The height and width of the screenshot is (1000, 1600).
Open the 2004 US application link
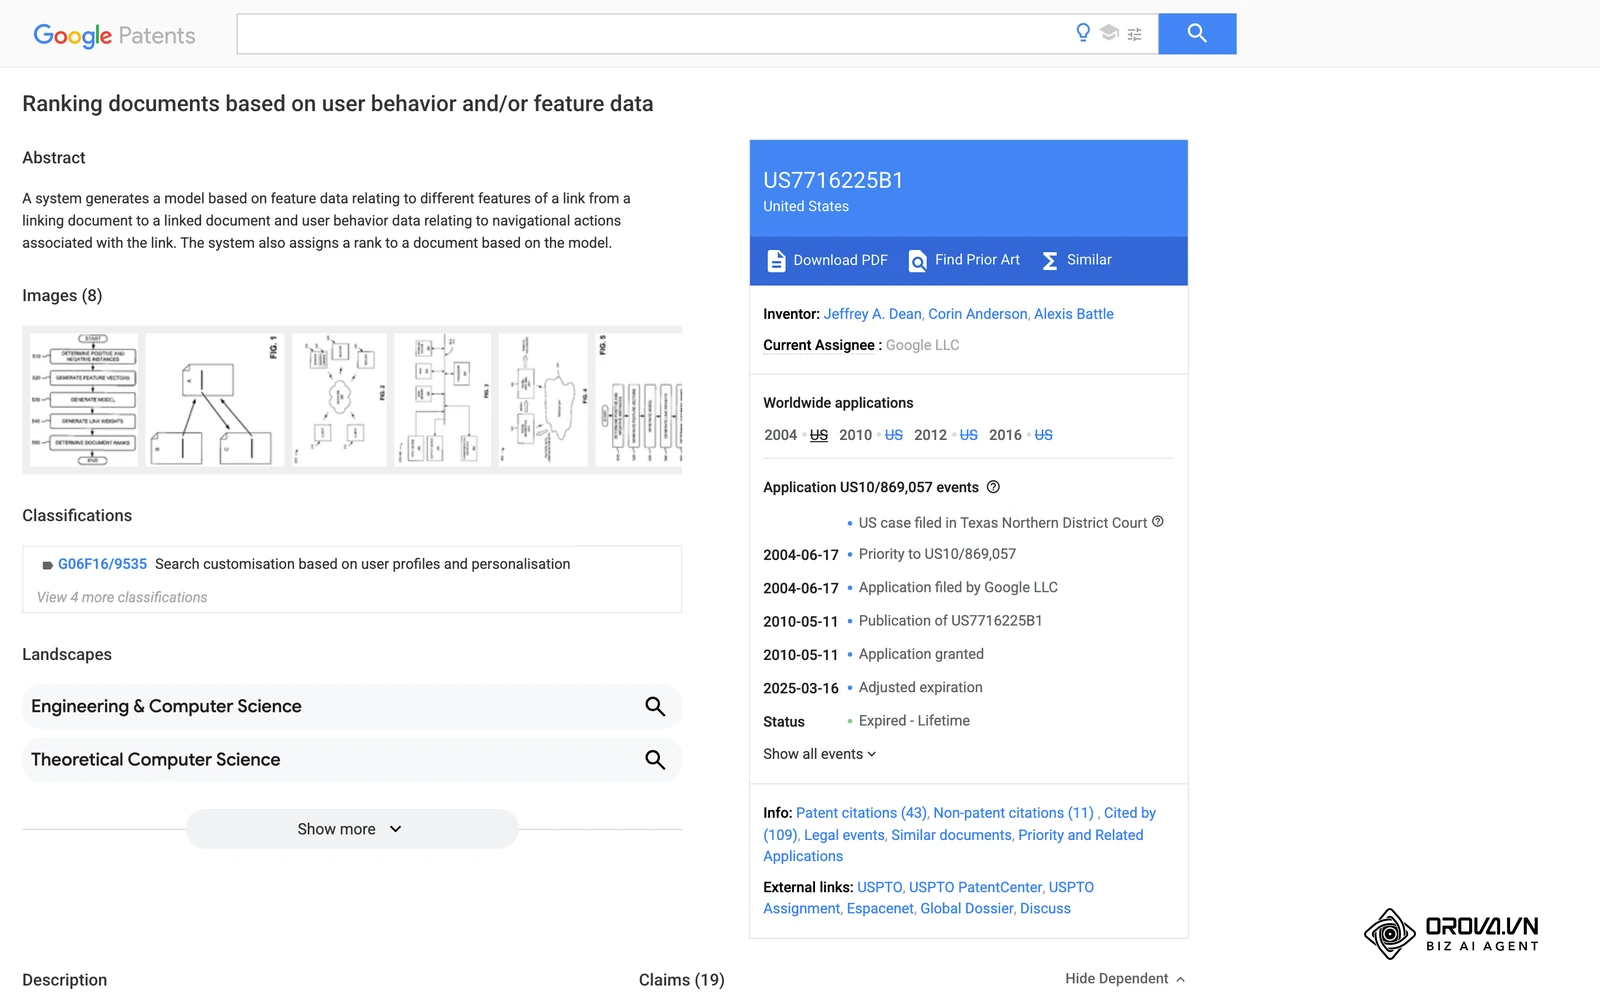(819, 435)
